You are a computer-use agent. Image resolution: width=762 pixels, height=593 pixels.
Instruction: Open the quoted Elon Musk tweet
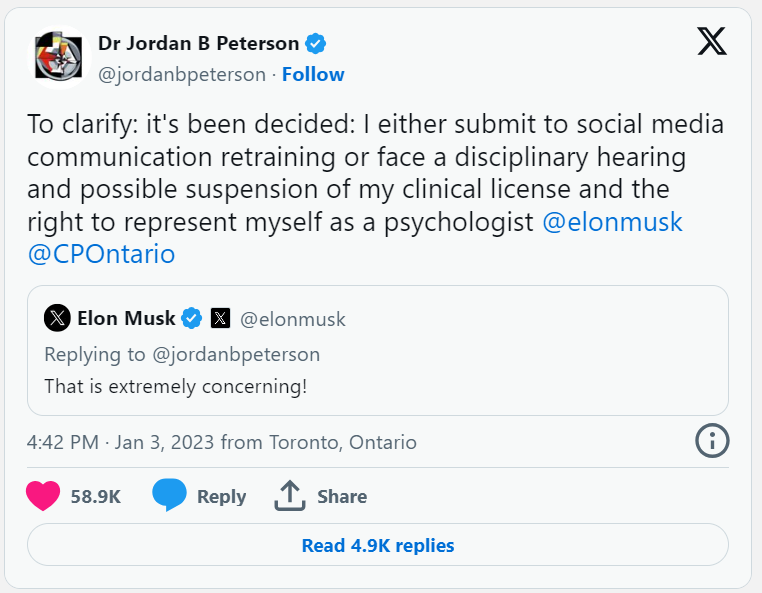pyautogui.click(x=378, y=350)
